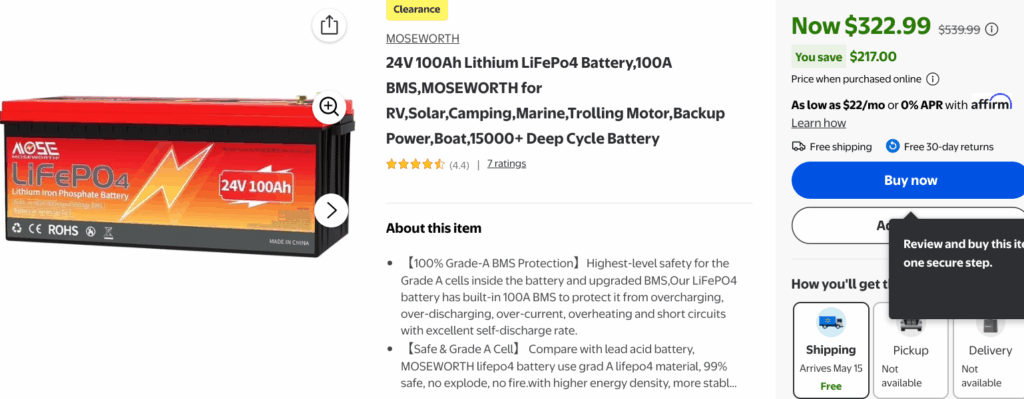This screenshot has height=399, width=1024.
Task: Click the battery product image
Action: [x=177, y=175]
